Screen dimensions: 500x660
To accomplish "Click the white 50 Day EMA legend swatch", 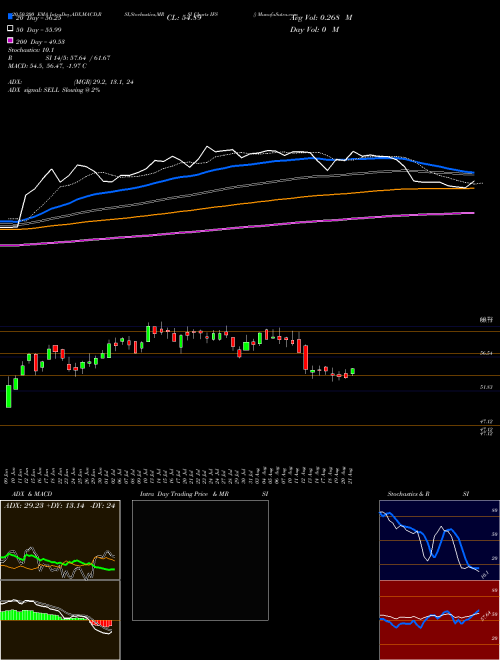I will tap(10, 29).
